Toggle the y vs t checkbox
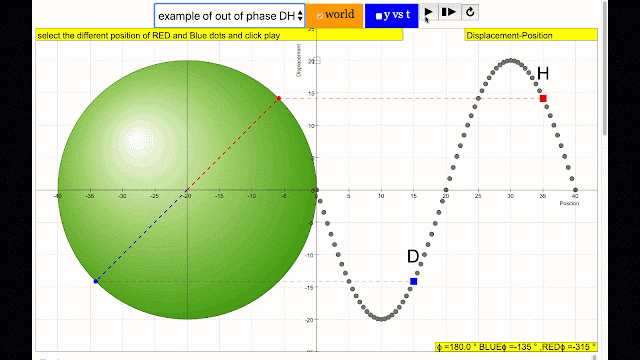Viewport: 640px width, 360px height. [379, 16]
